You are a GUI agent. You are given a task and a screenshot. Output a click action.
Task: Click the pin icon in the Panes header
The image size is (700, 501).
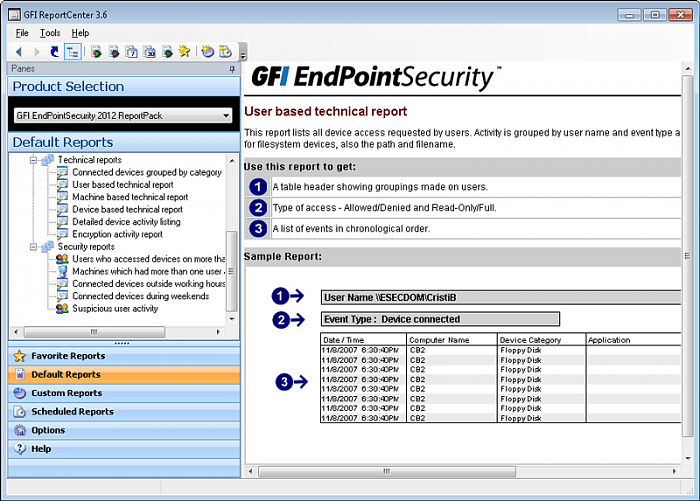(232, 69)
